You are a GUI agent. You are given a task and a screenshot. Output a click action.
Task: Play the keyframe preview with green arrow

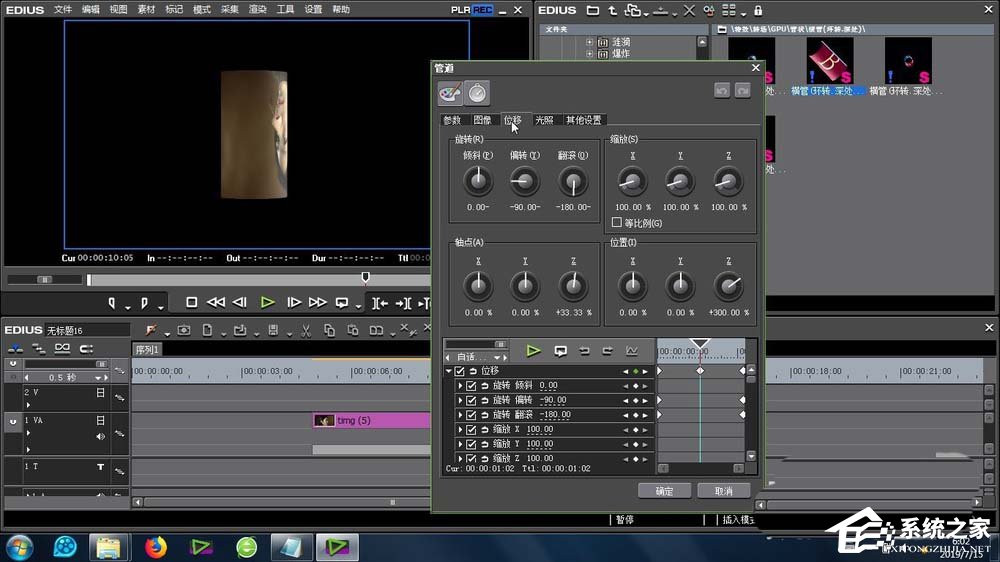tap(534, 351)
